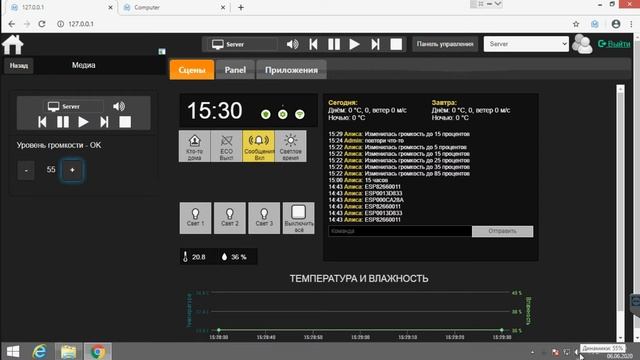Stop playback in top toolbar
Viewport: 640px width, 360px height.
[396, 44]
